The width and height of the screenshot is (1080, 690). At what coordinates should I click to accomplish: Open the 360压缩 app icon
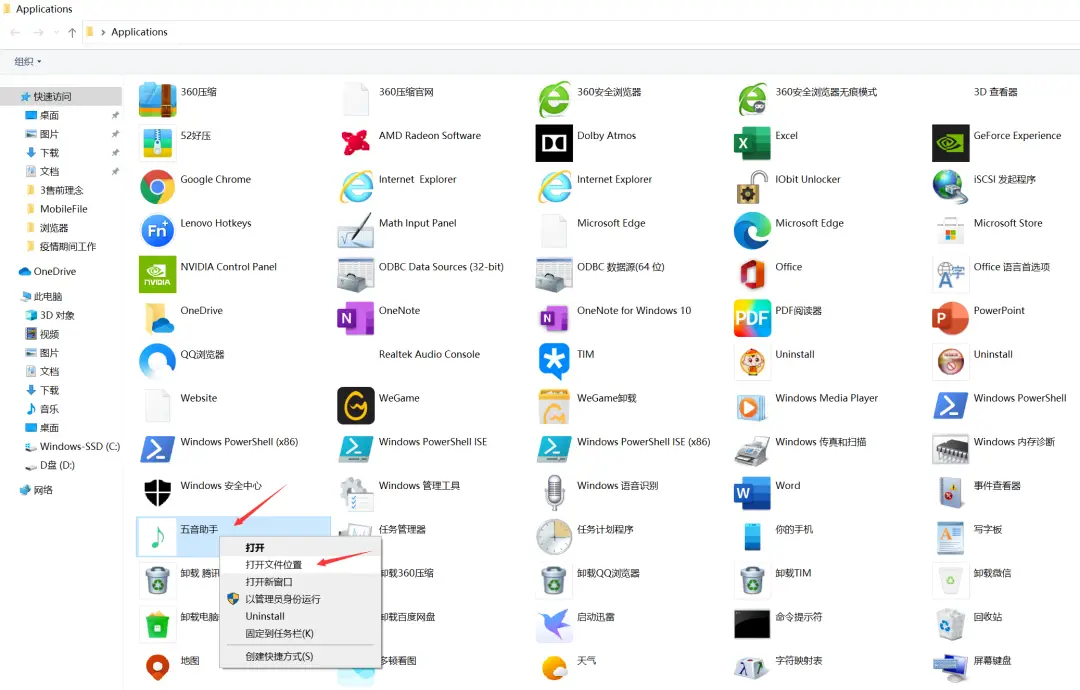tap(157, 100)
